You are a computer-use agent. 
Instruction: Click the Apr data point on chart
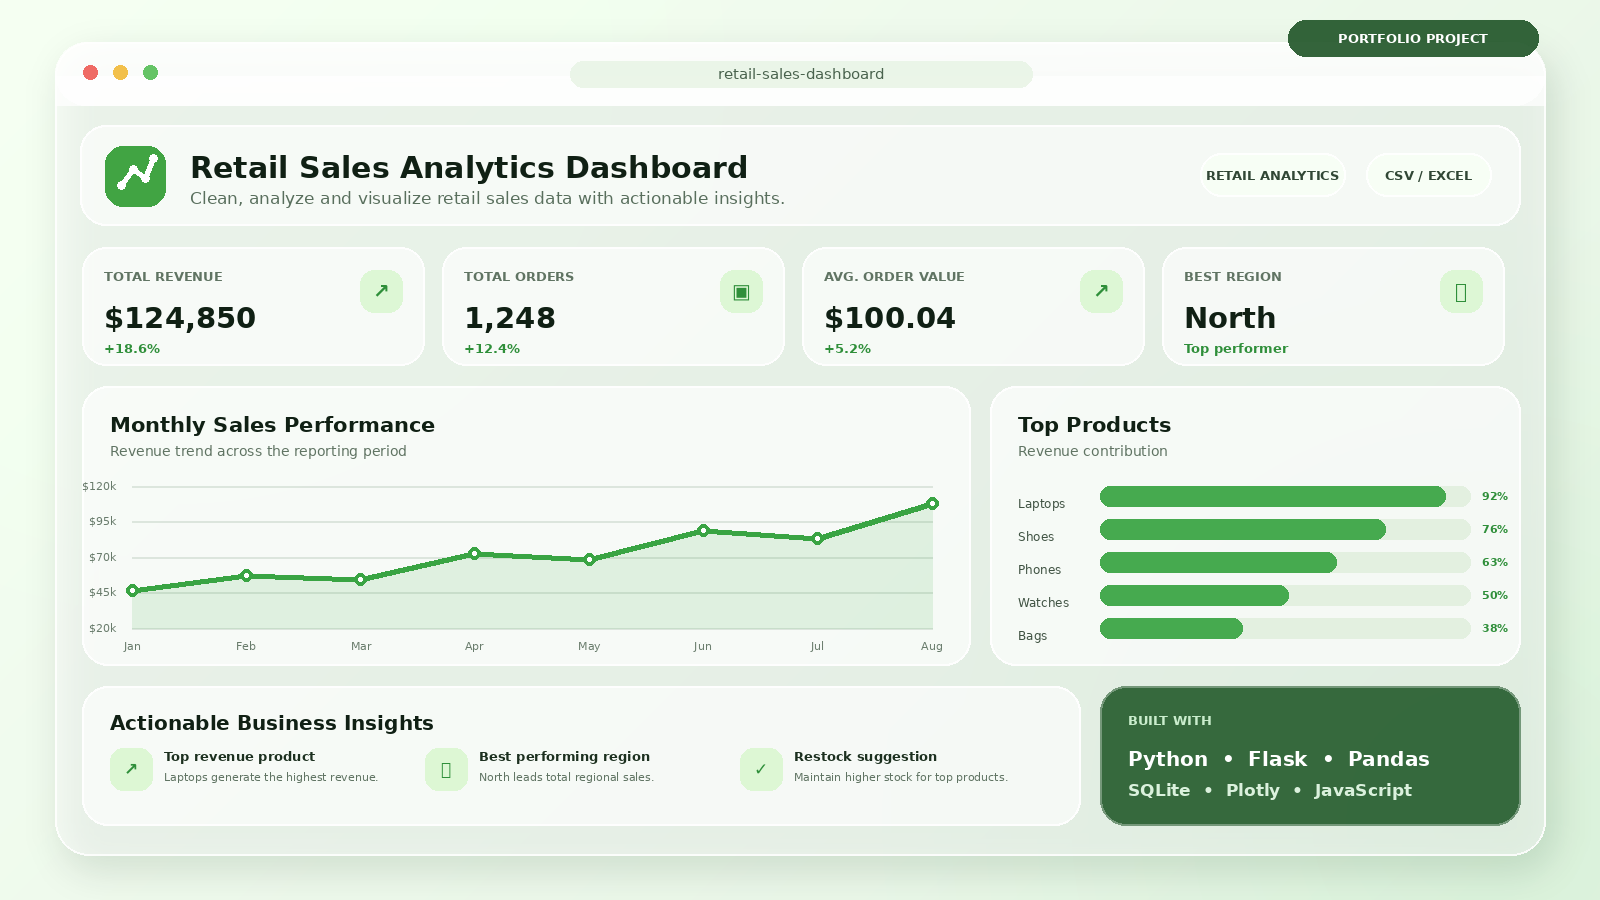coord(474,553)
